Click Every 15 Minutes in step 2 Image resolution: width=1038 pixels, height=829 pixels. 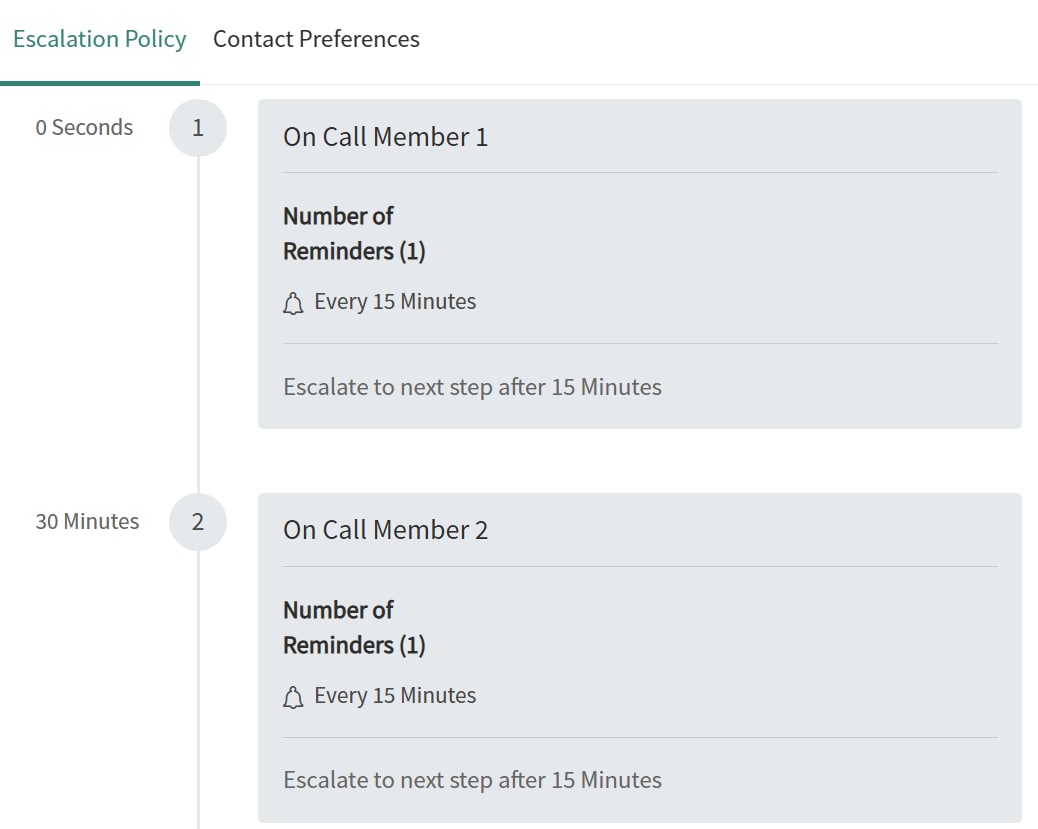click(395, 696)
